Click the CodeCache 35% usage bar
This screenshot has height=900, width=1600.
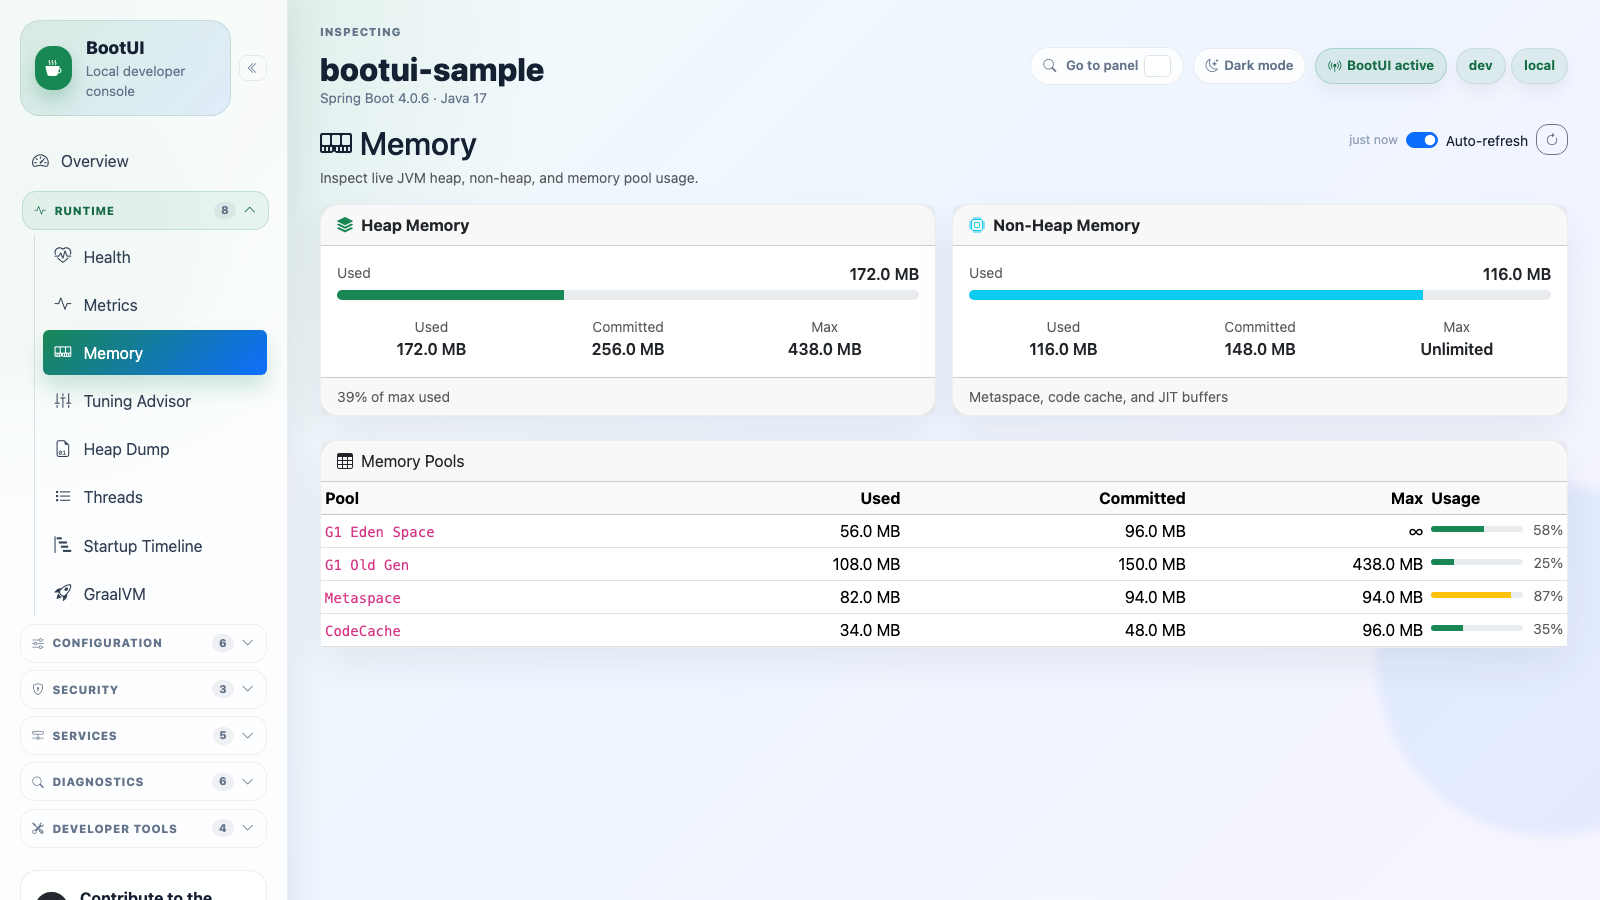[1477, 628]
